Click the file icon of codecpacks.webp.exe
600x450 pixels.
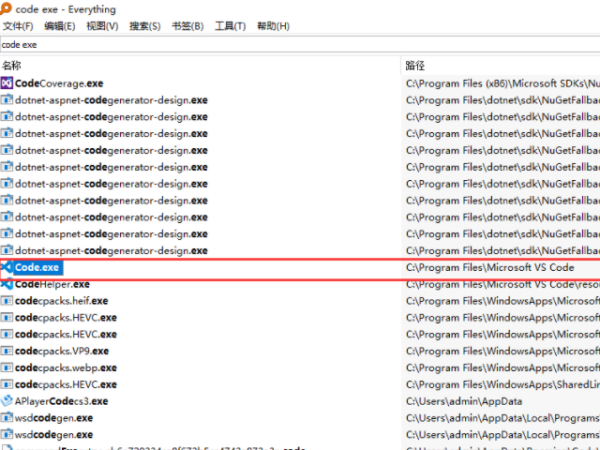(x=7, y=368)
